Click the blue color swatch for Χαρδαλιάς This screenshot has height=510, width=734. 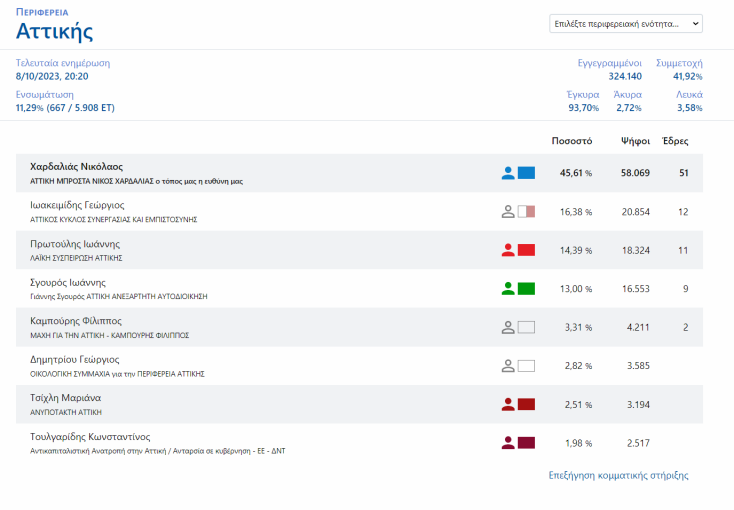tap(527, 173)
